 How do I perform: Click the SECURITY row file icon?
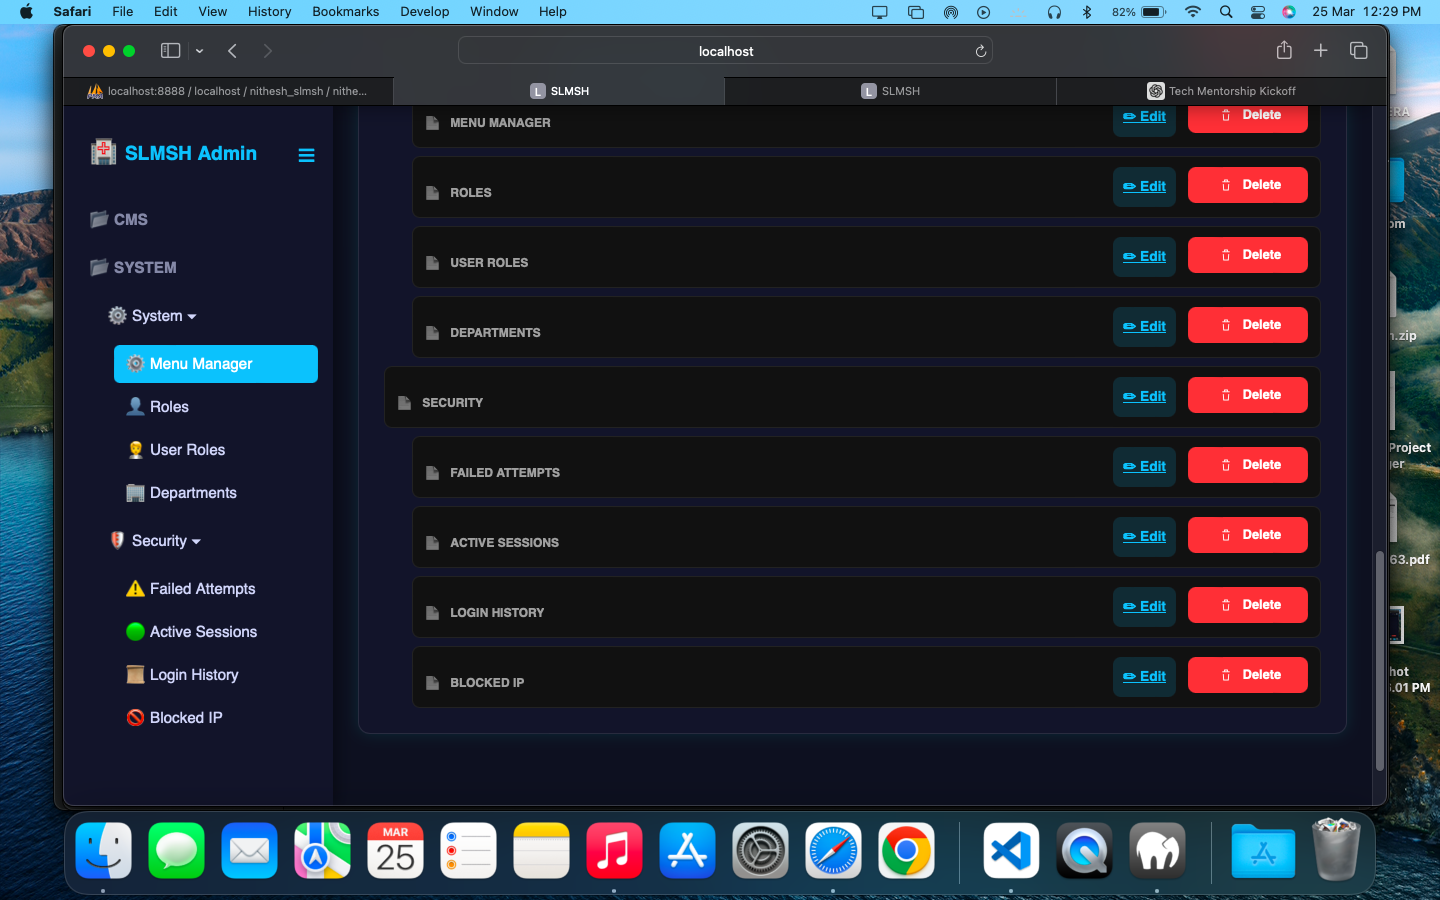click(x=404, y=402)
